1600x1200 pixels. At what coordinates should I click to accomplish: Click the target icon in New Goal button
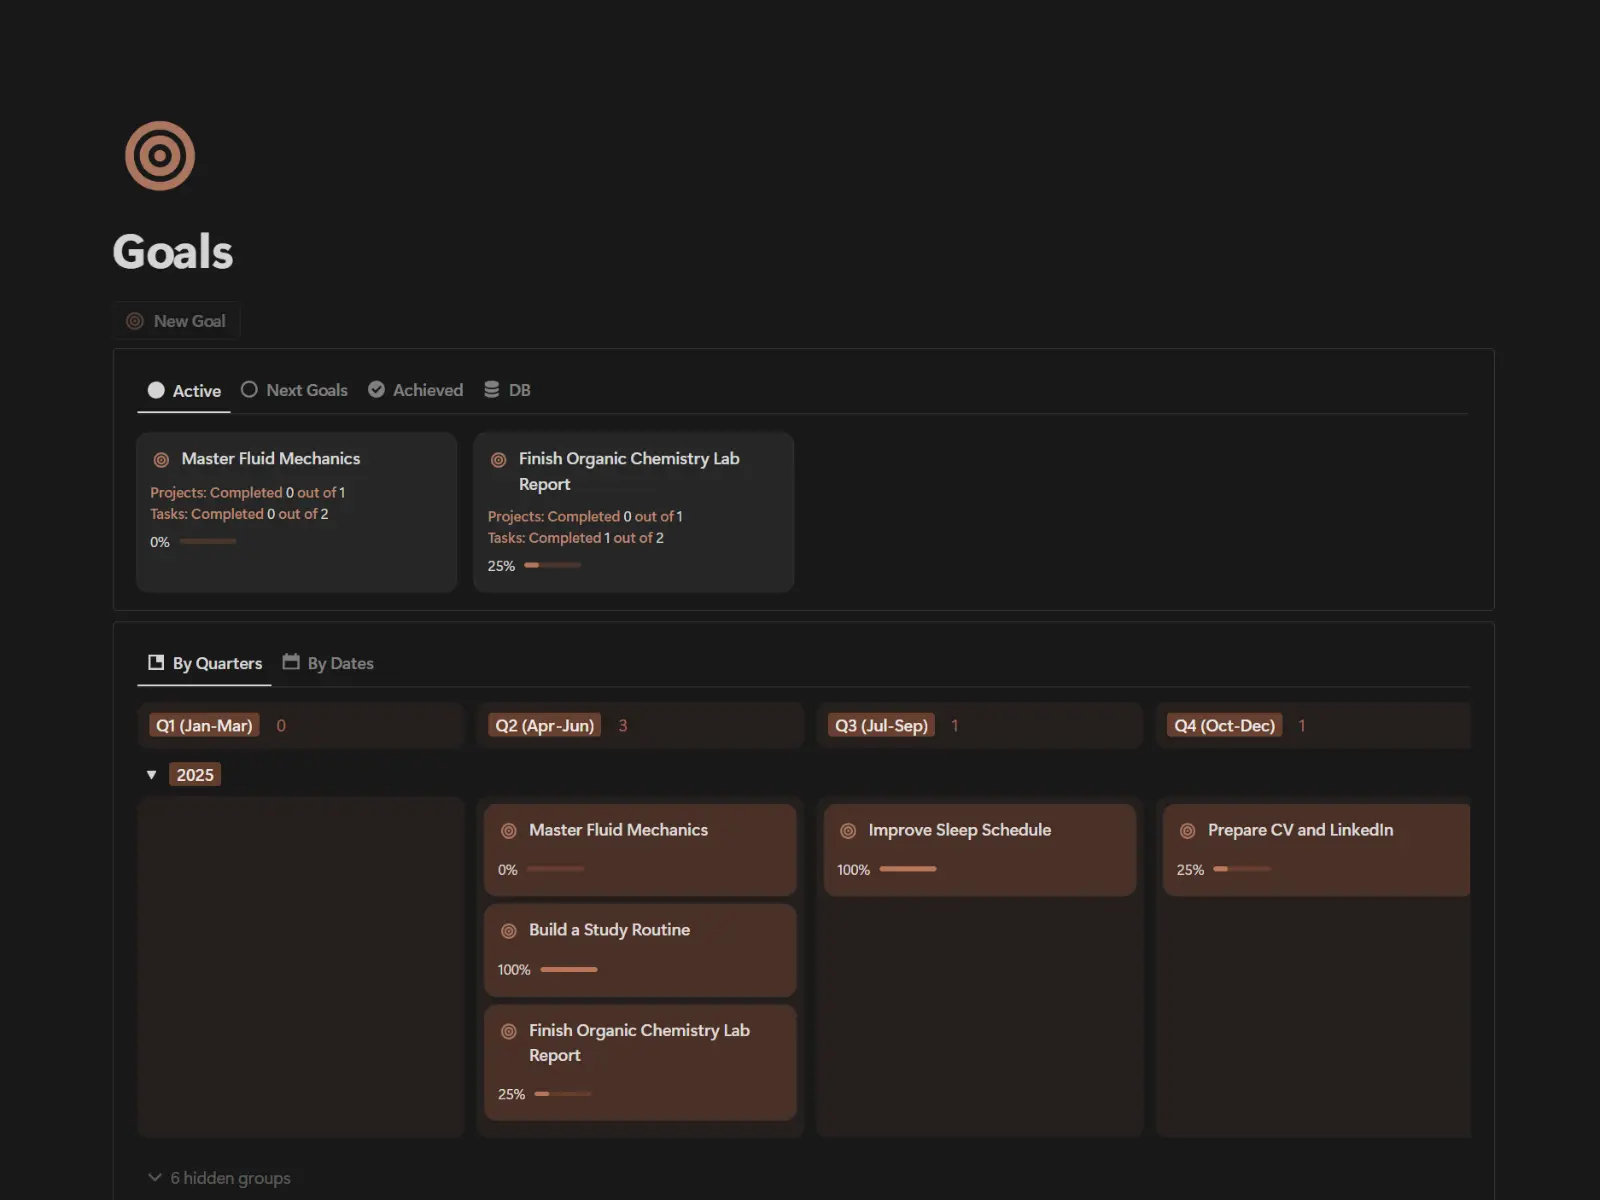click(135, 321)
